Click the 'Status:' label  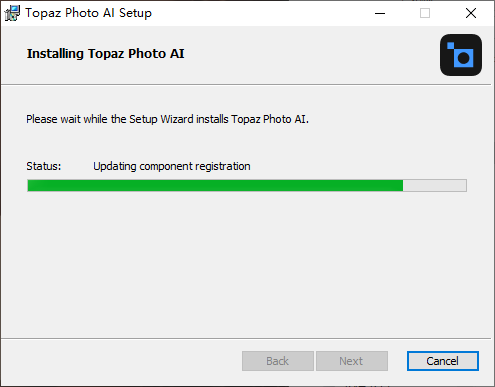[44, 166]
